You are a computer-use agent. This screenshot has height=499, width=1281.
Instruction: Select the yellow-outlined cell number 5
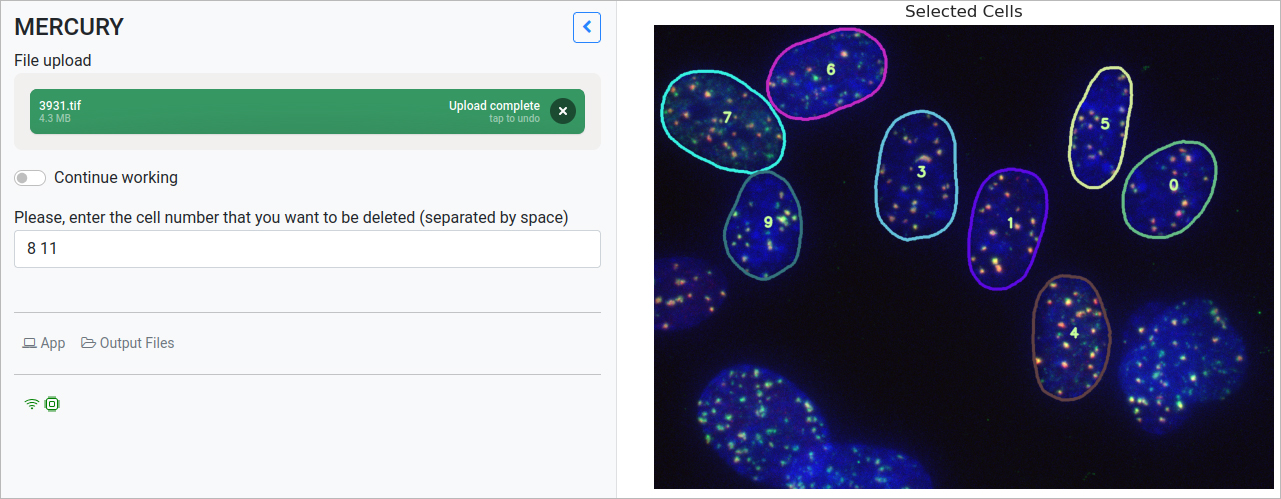pyautogui.click(x=1104, y=125)
